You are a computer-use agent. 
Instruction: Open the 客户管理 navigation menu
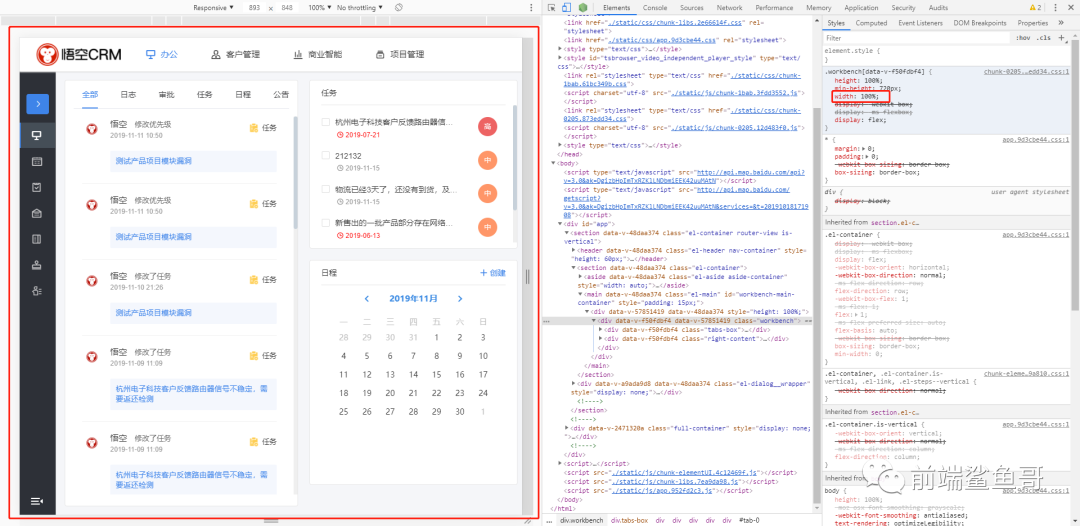coord(235,55)
